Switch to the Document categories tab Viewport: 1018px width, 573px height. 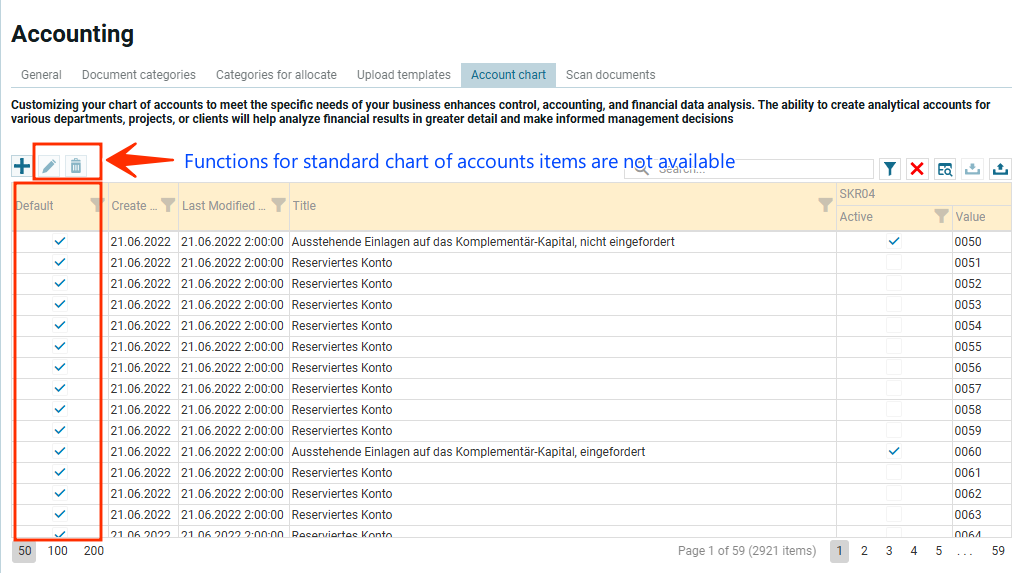point(139,75)
